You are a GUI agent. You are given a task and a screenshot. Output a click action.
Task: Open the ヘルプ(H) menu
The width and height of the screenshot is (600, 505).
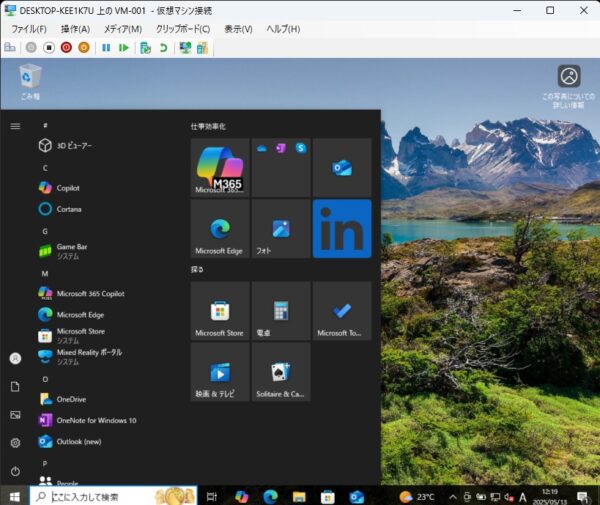click(283, 29)
